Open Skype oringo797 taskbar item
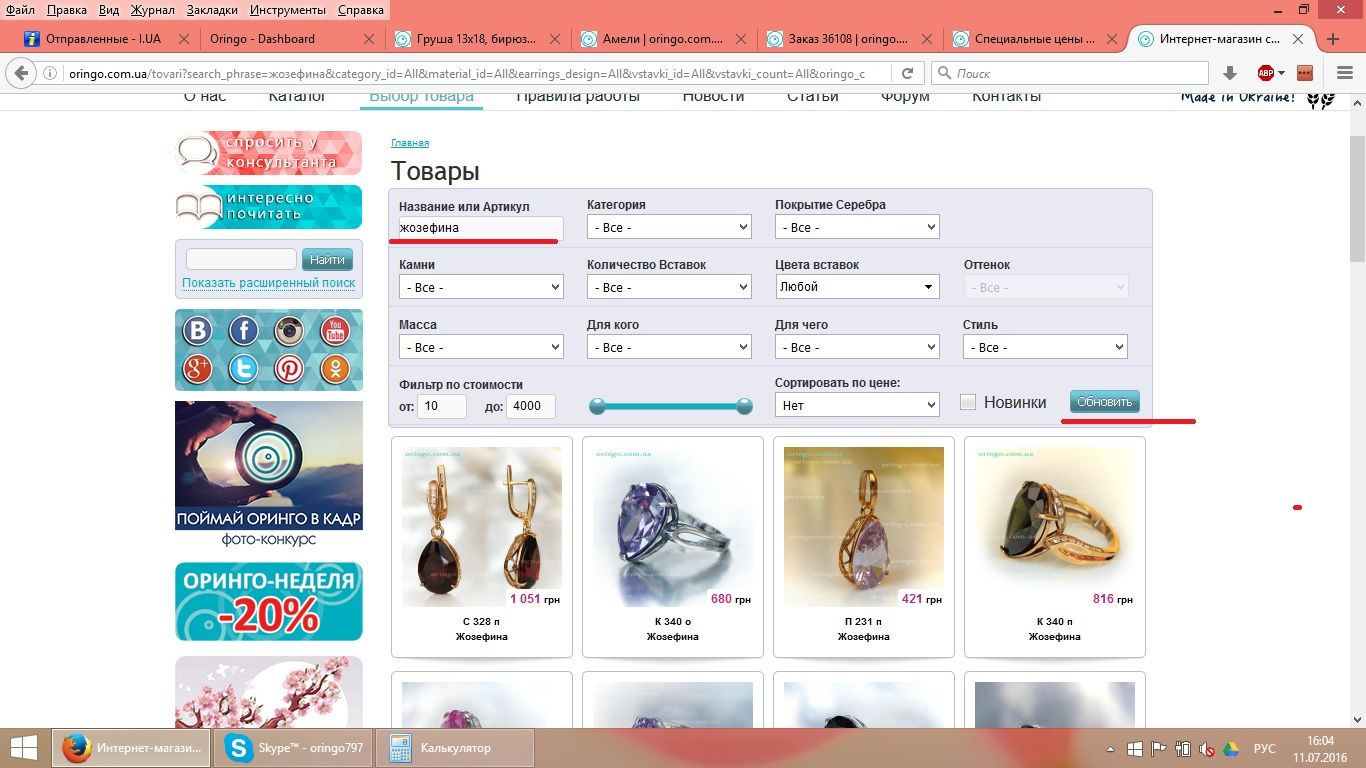 click(x=295, y=748)
